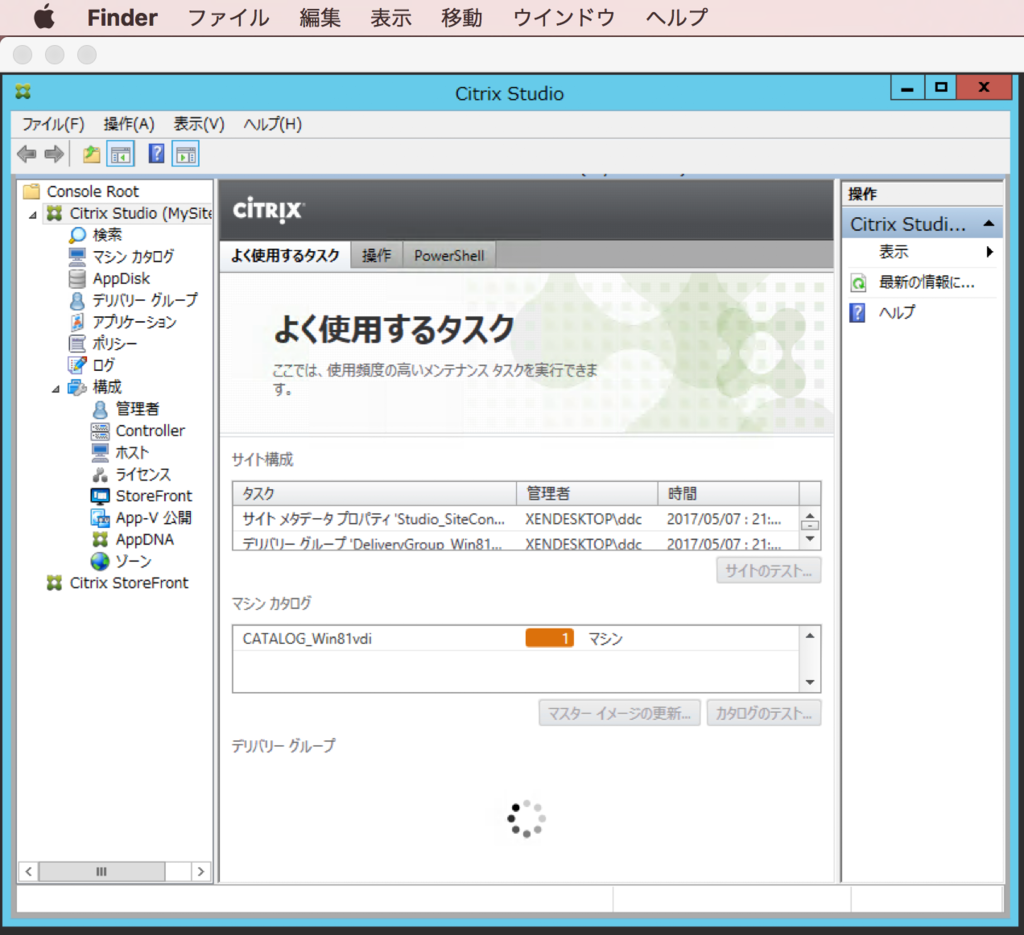Switch to the よく使用するタスク tab

[285, 255]
